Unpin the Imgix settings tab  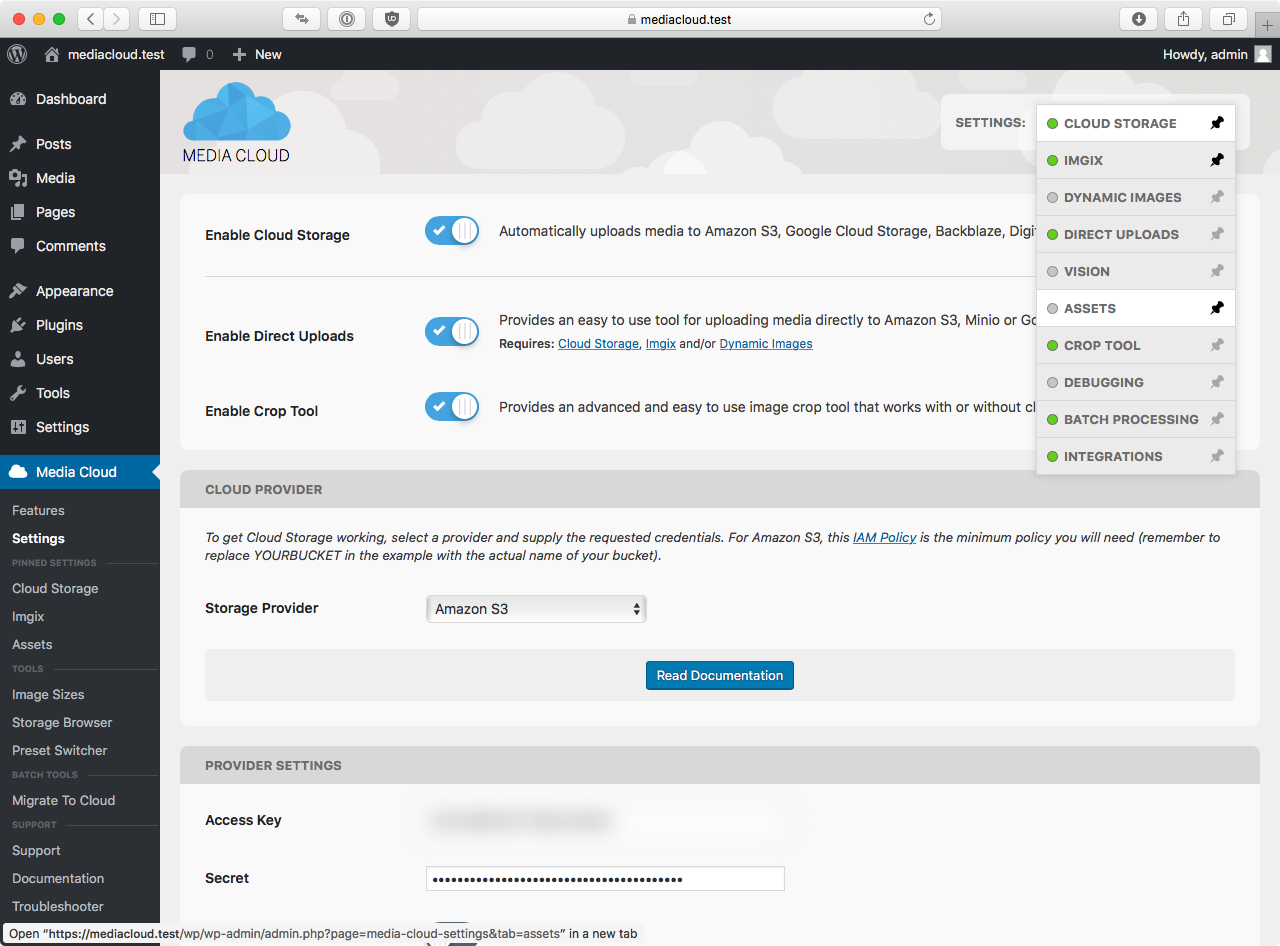click(1216, 160)
